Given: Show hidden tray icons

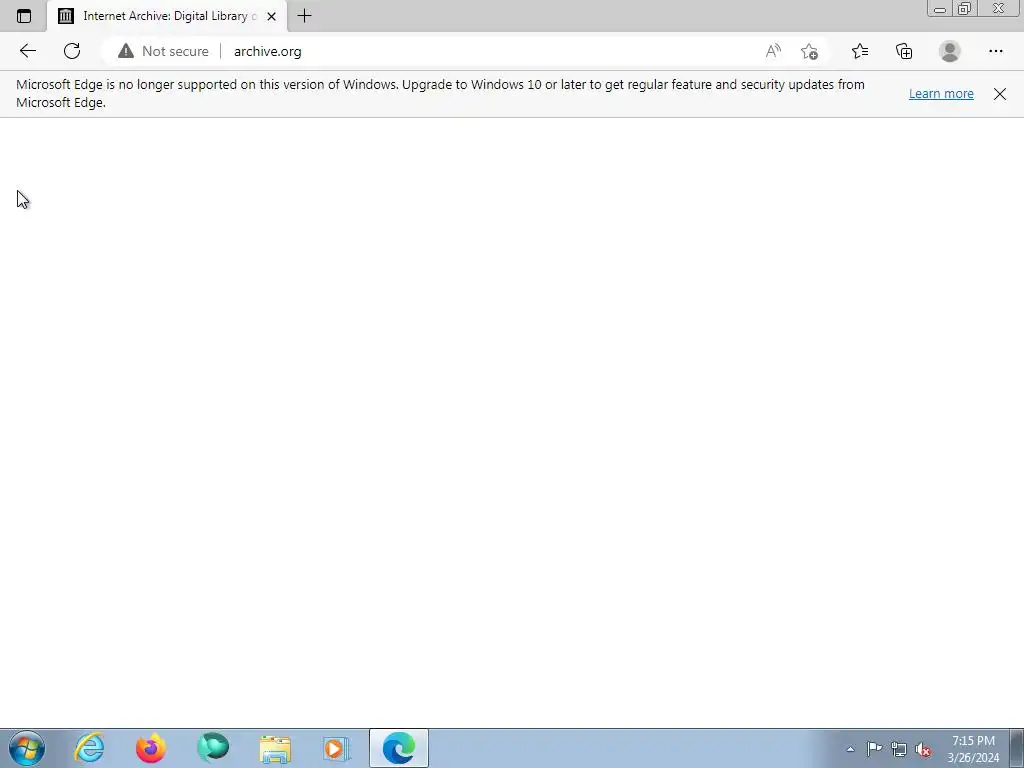Looking at the screenshot, I should [850, 749].
